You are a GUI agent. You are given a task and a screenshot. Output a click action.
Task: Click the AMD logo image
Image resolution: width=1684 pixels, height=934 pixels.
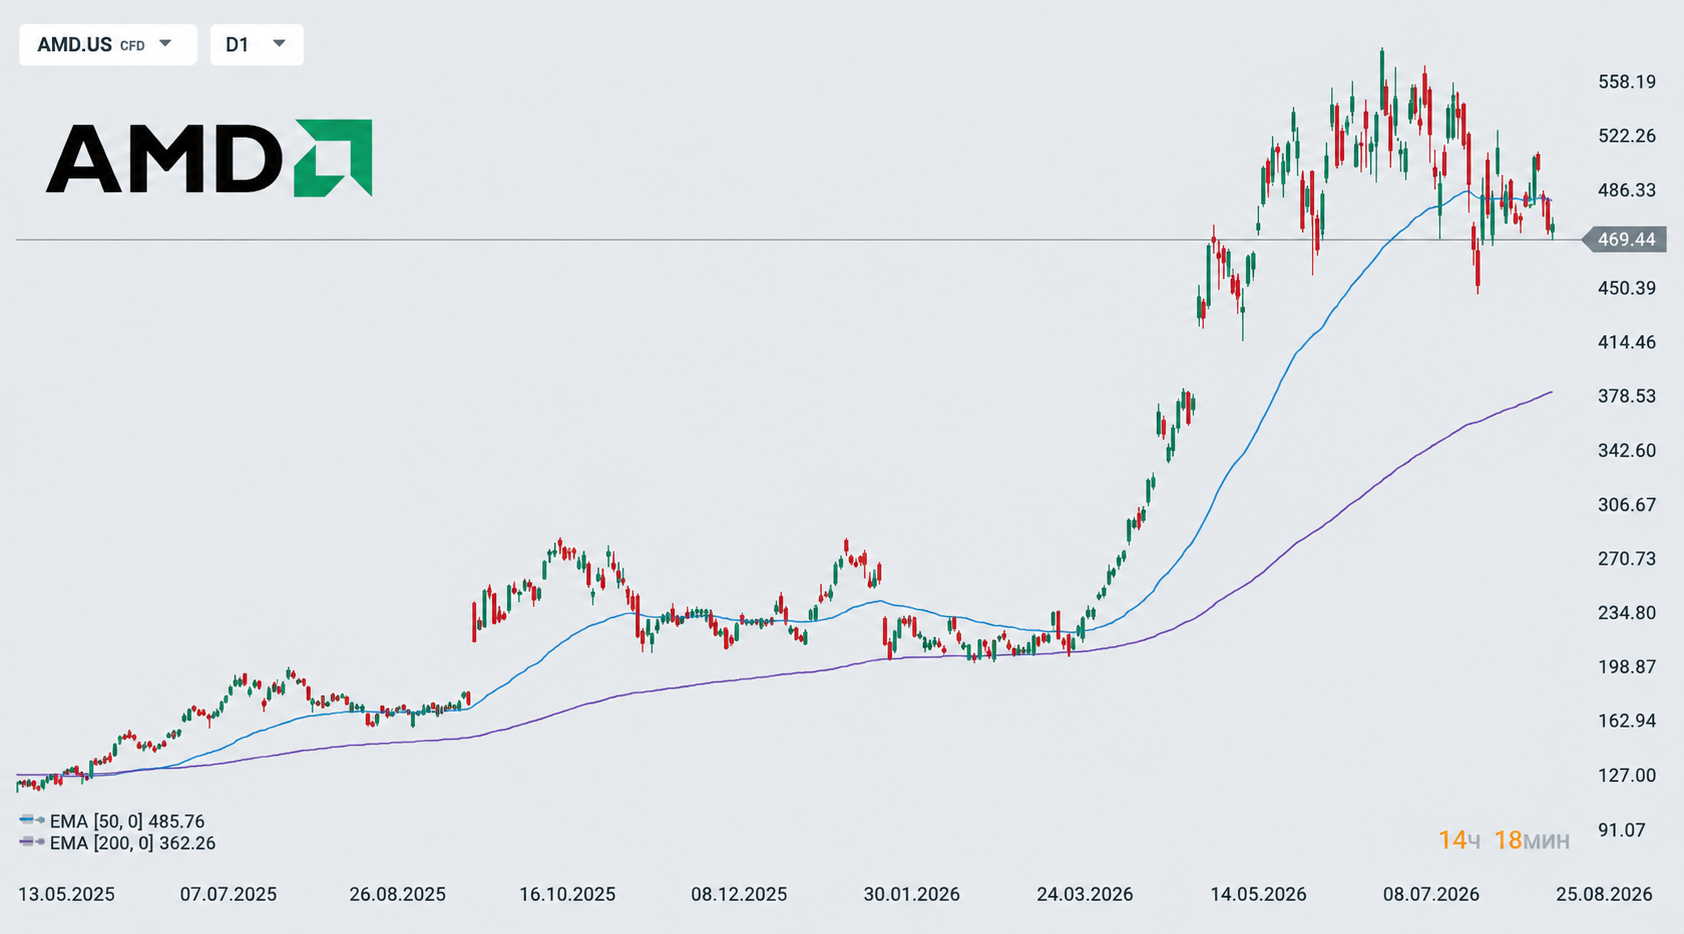click(x=209, y=158)
